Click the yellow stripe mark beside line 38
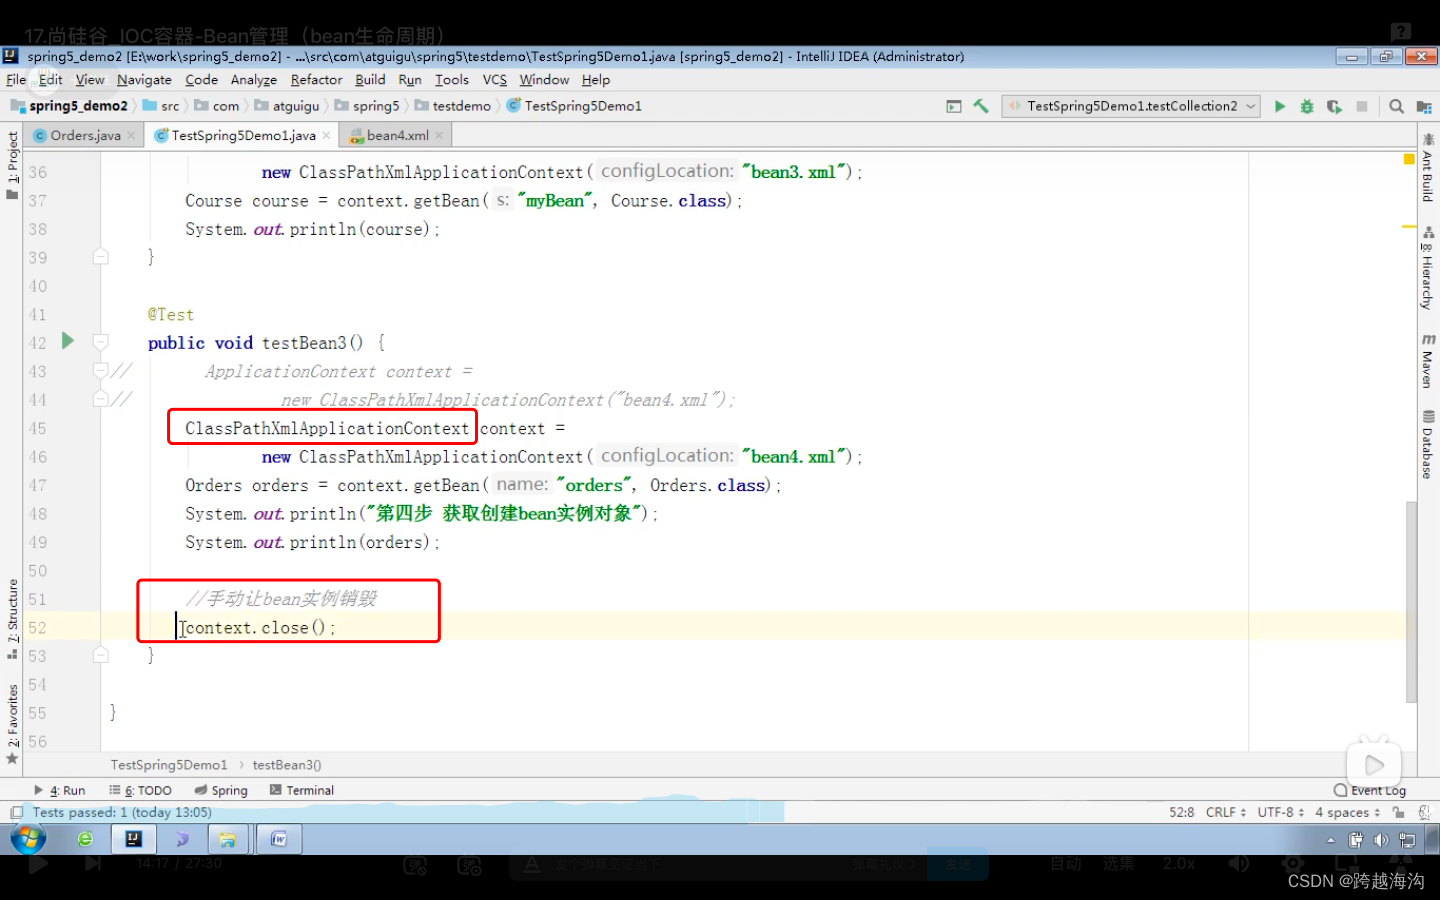Image resolution: width=1440 pixels, height=900 pixels. pyautogui.click(x=1409, y=227)
